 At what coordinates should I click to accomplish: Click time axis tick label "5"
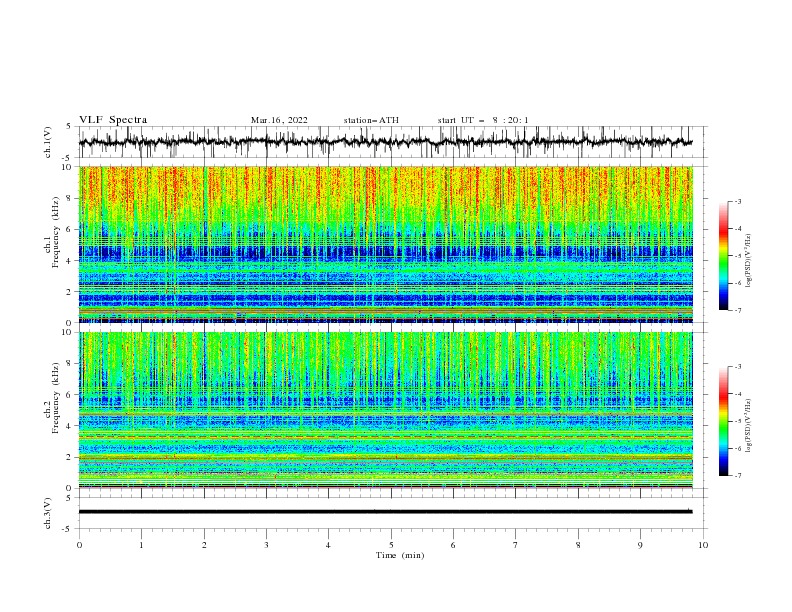tap(391, 545)
